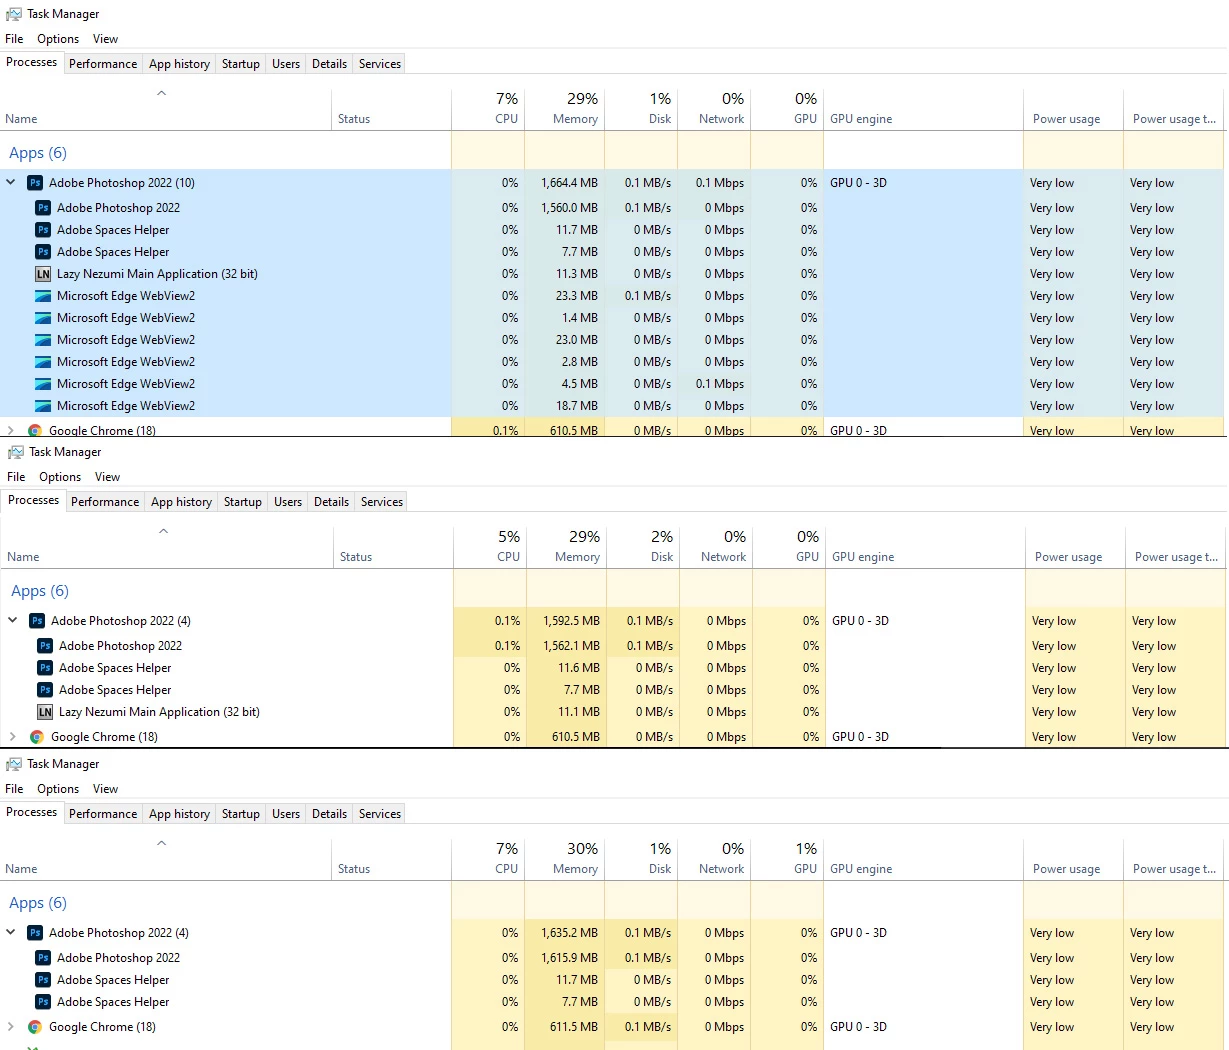Select Adobe Spaces Helper row using 11.6 MB
The image size is (1229, 1050).
[612, 668]
